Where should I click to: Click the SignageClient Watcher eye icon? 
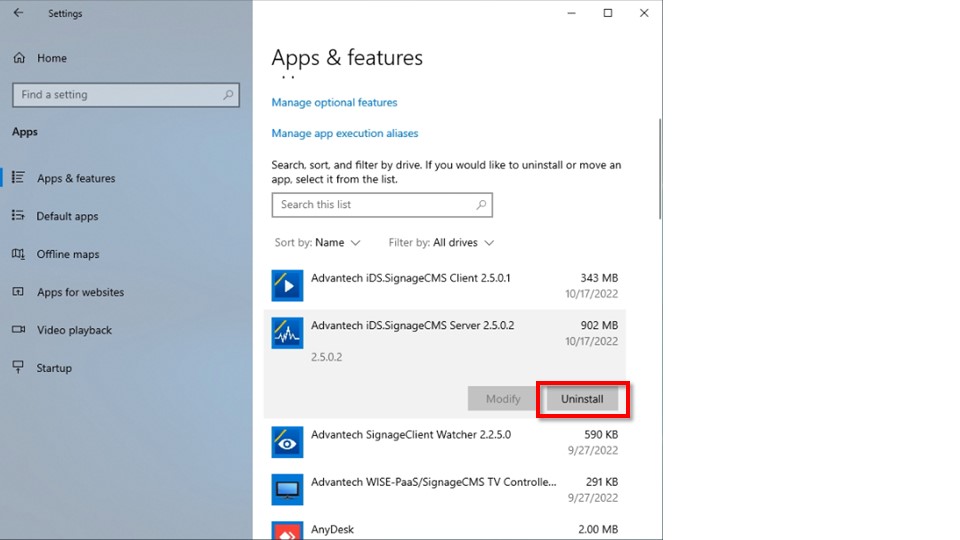point(287,442)
